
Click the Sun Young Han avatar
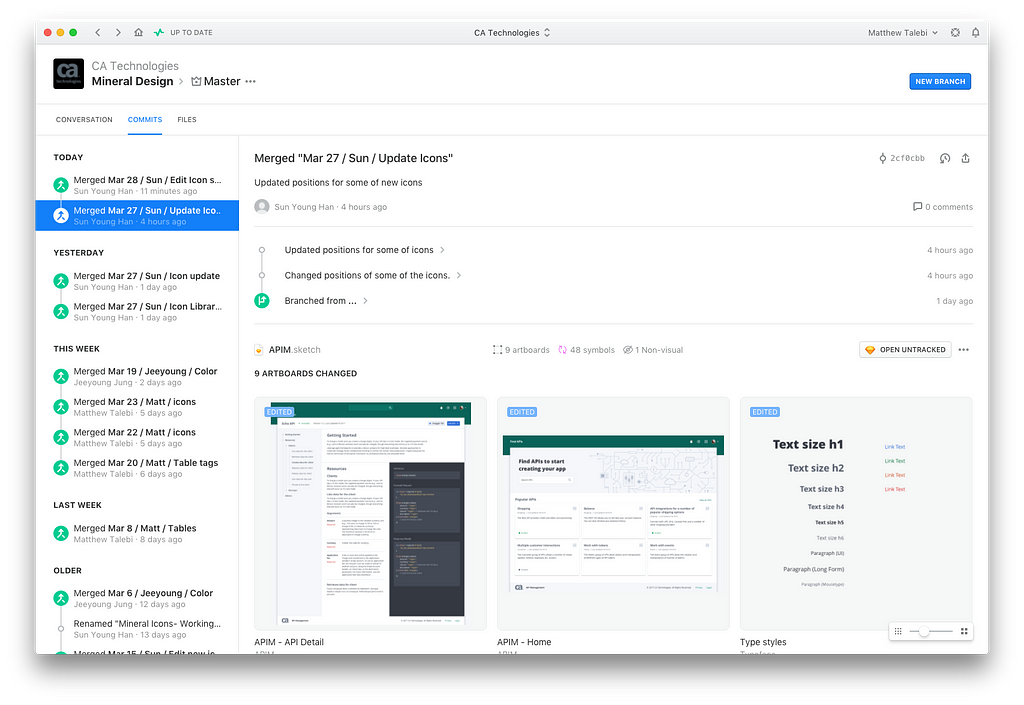click(x=262, y=206)
